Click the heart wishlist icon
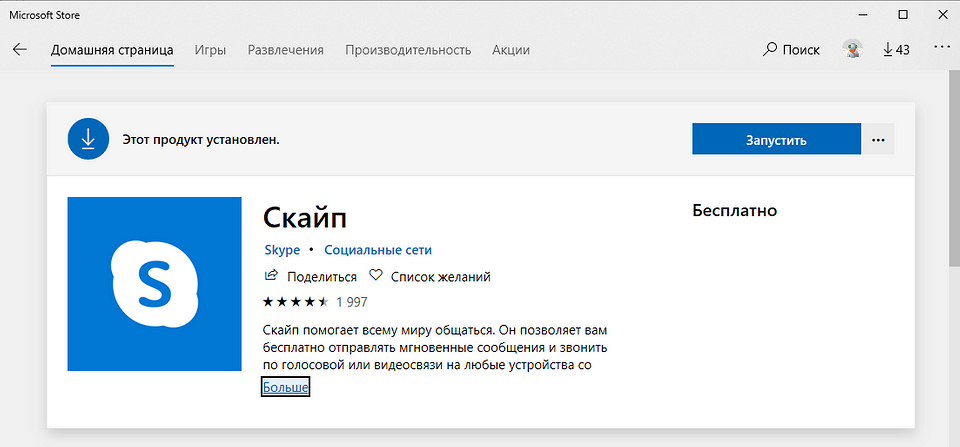960x447 pixels. pyautogui.click(x=376, y=276)
